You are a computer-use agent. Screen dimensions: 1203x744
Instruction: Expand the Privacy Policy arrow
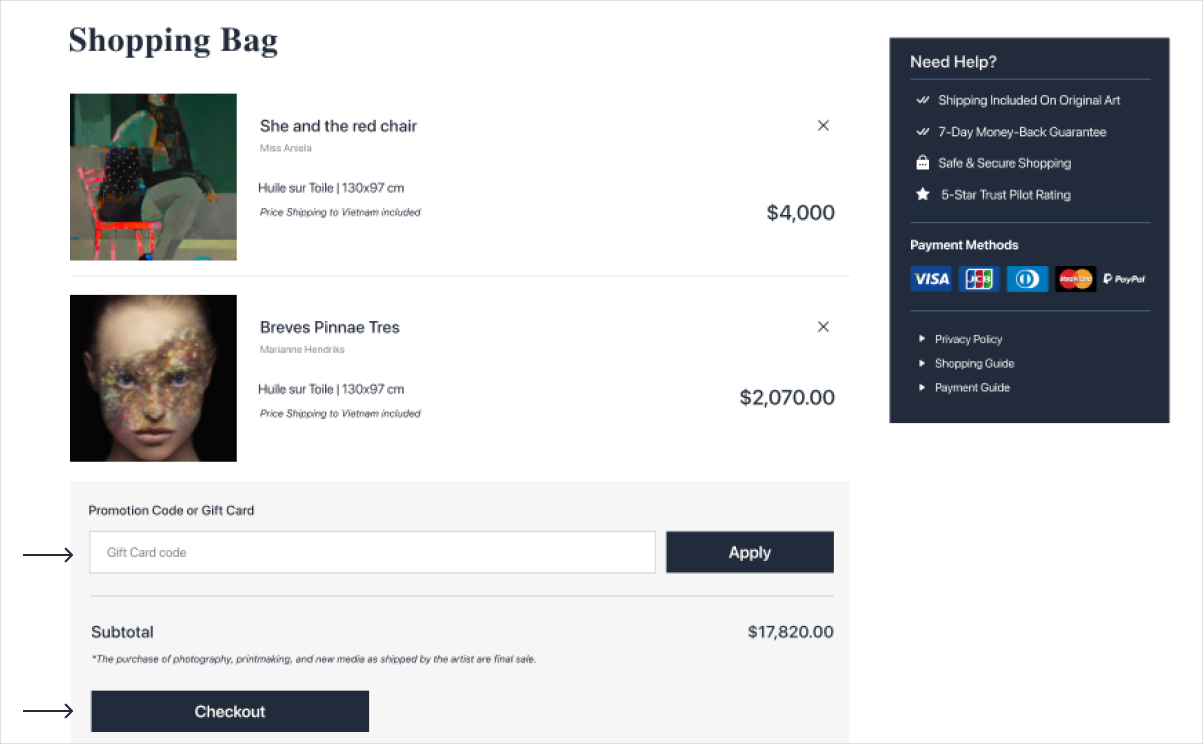point(922,339)
